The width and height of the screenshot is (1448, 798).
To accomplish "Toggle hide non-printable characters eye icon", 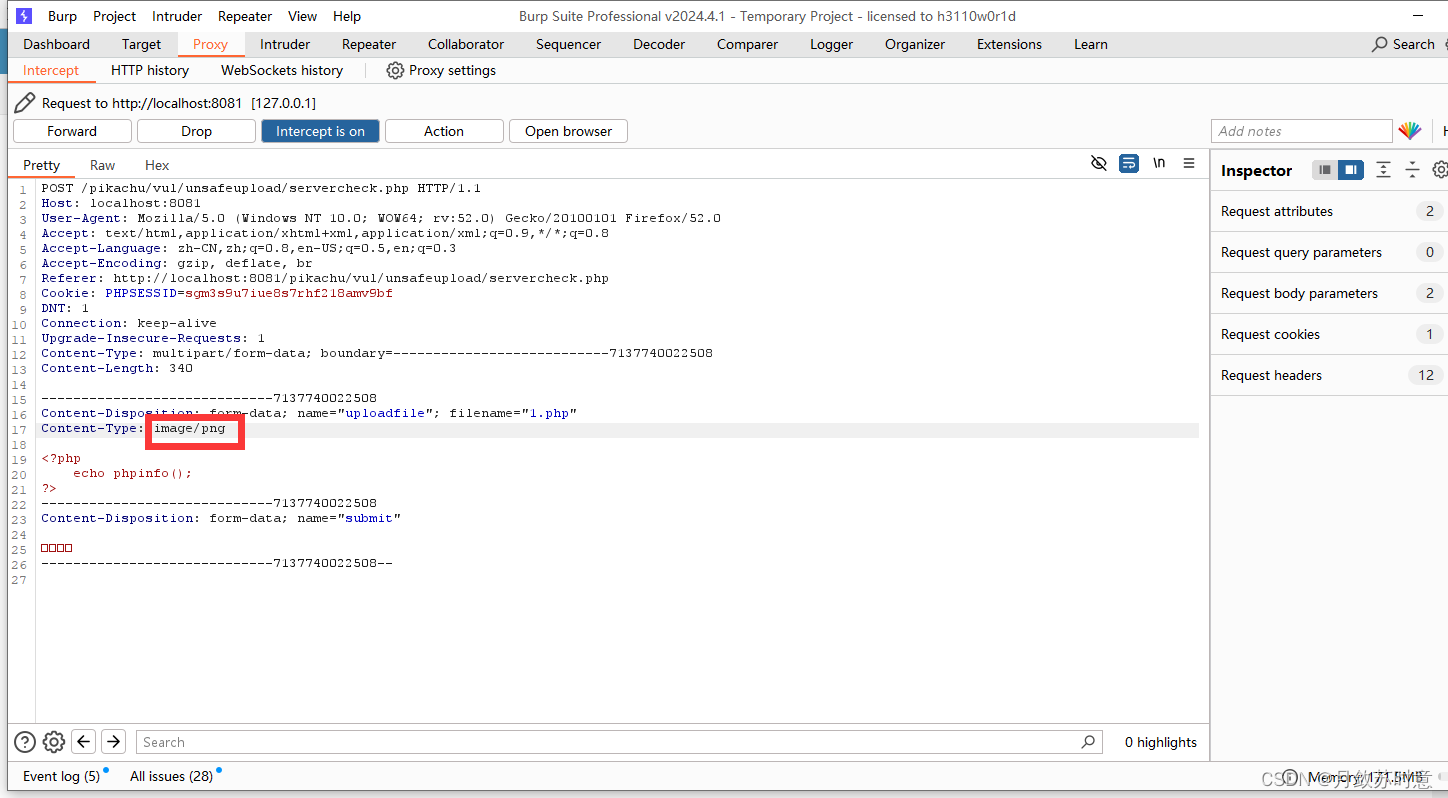I will (x=1099, y=163).
